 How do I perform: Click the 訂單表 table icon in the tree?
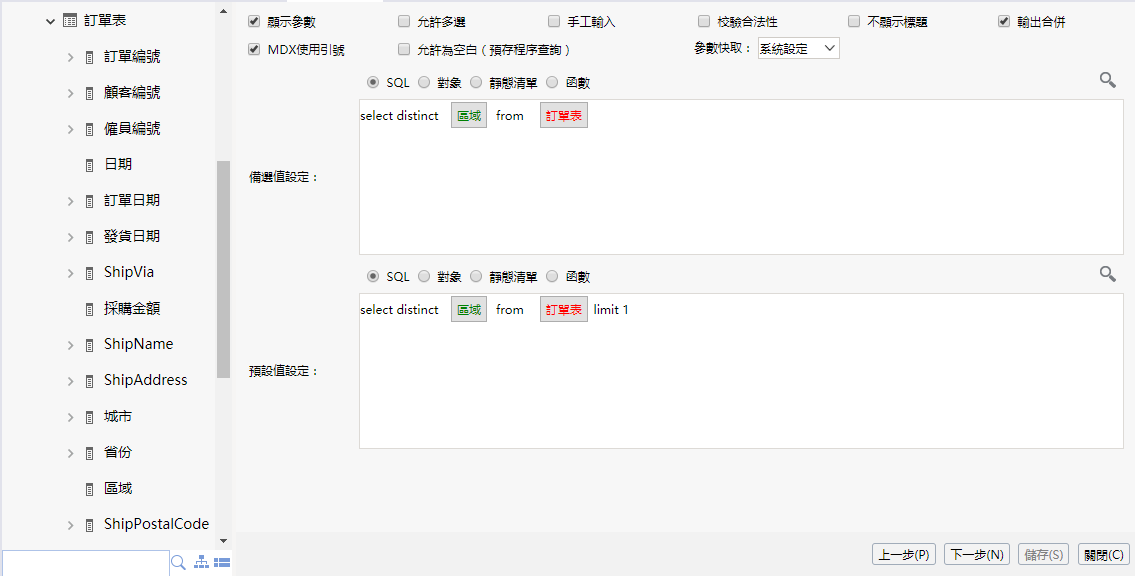click(x=70, y=20)
